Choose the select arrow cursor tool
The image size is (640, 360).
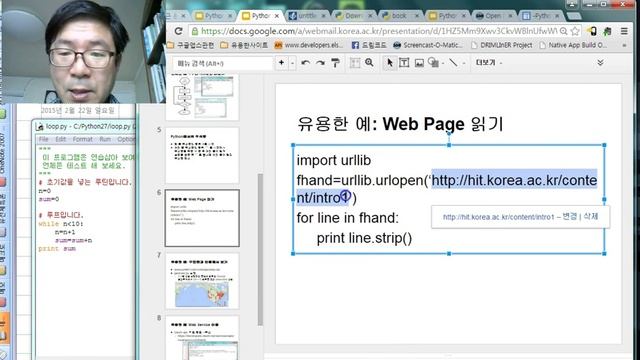pyautogui.click(x=389, y=63)
